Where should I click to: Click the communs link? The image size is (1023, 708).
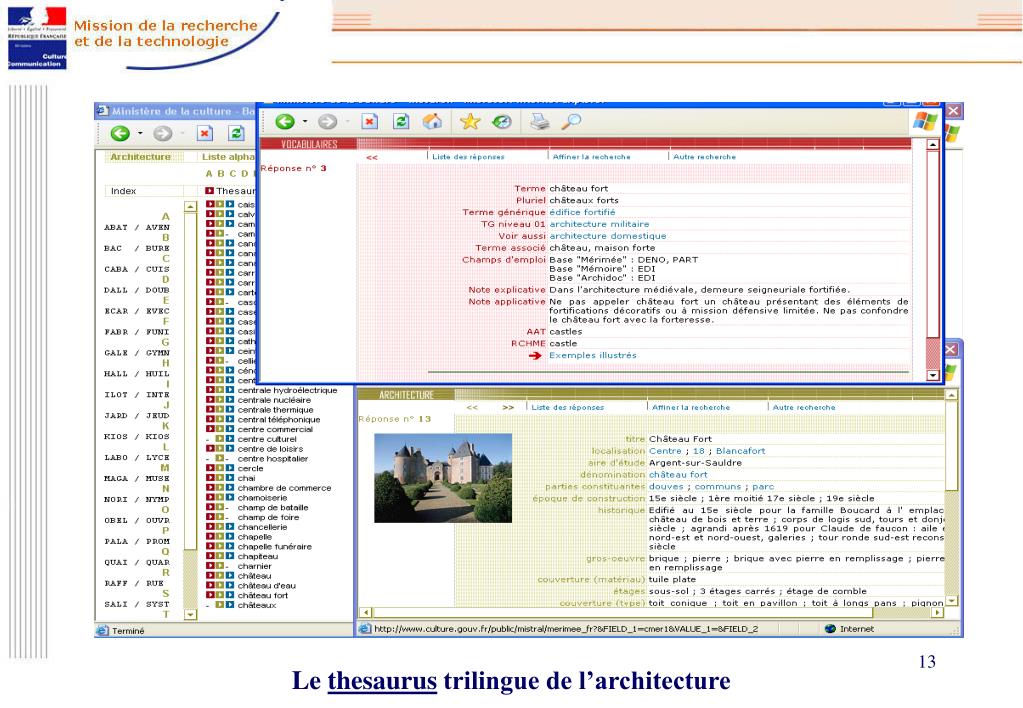(x=717, y=487)
